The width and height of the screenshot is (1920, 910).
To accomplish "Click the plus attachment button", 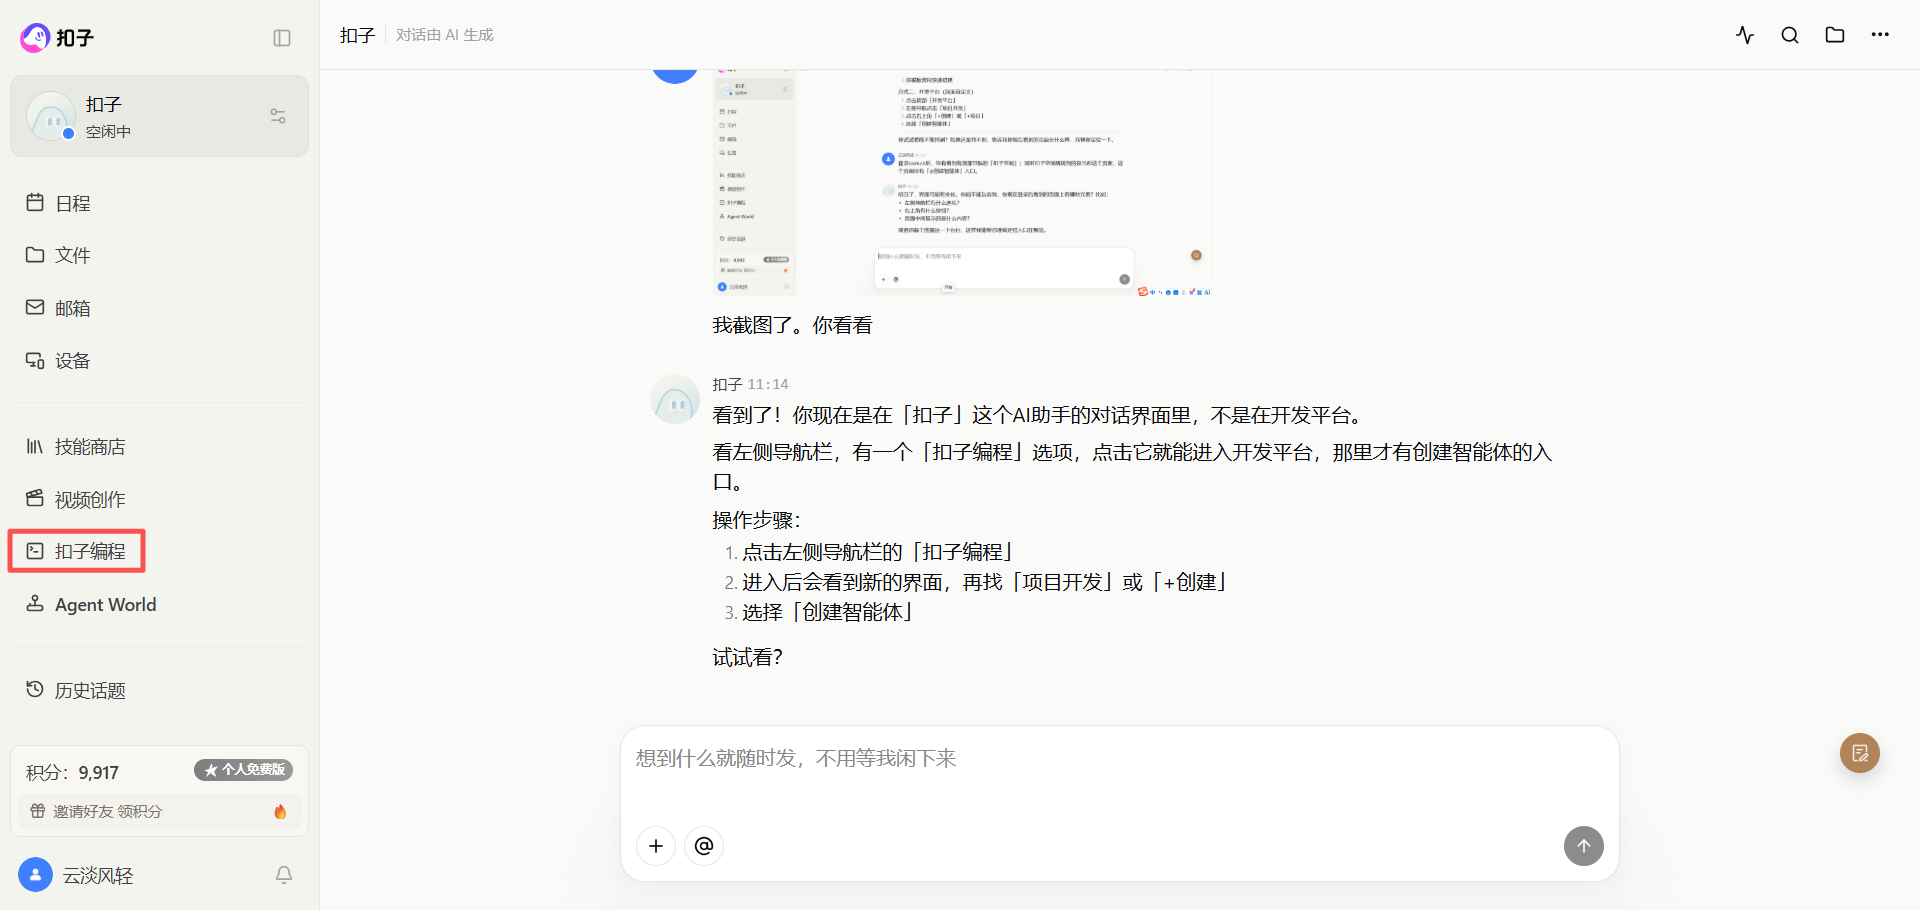I will click(x=656, y=846).
